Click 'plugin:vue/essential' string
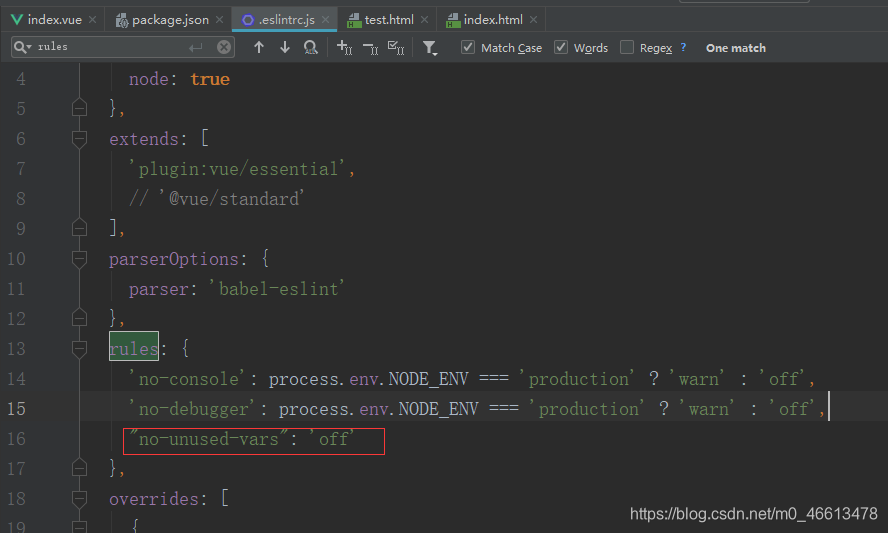The height and width of the screenshot is (533, 888). point(237,169)
